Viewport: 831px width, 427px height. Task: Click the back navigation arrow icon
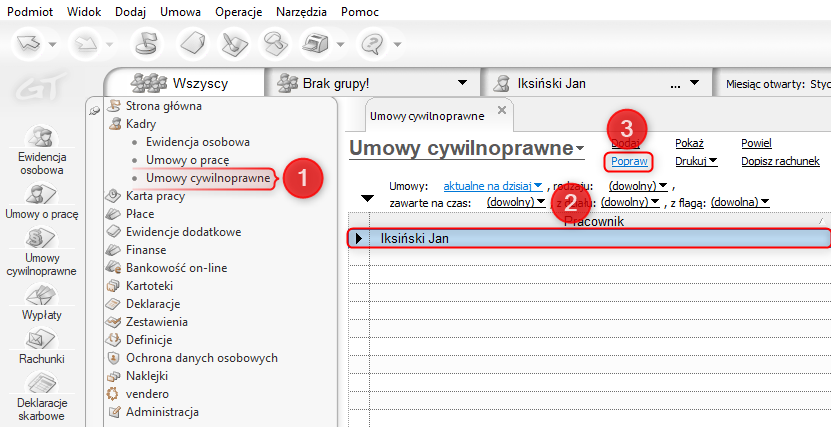tap(29, 44)
